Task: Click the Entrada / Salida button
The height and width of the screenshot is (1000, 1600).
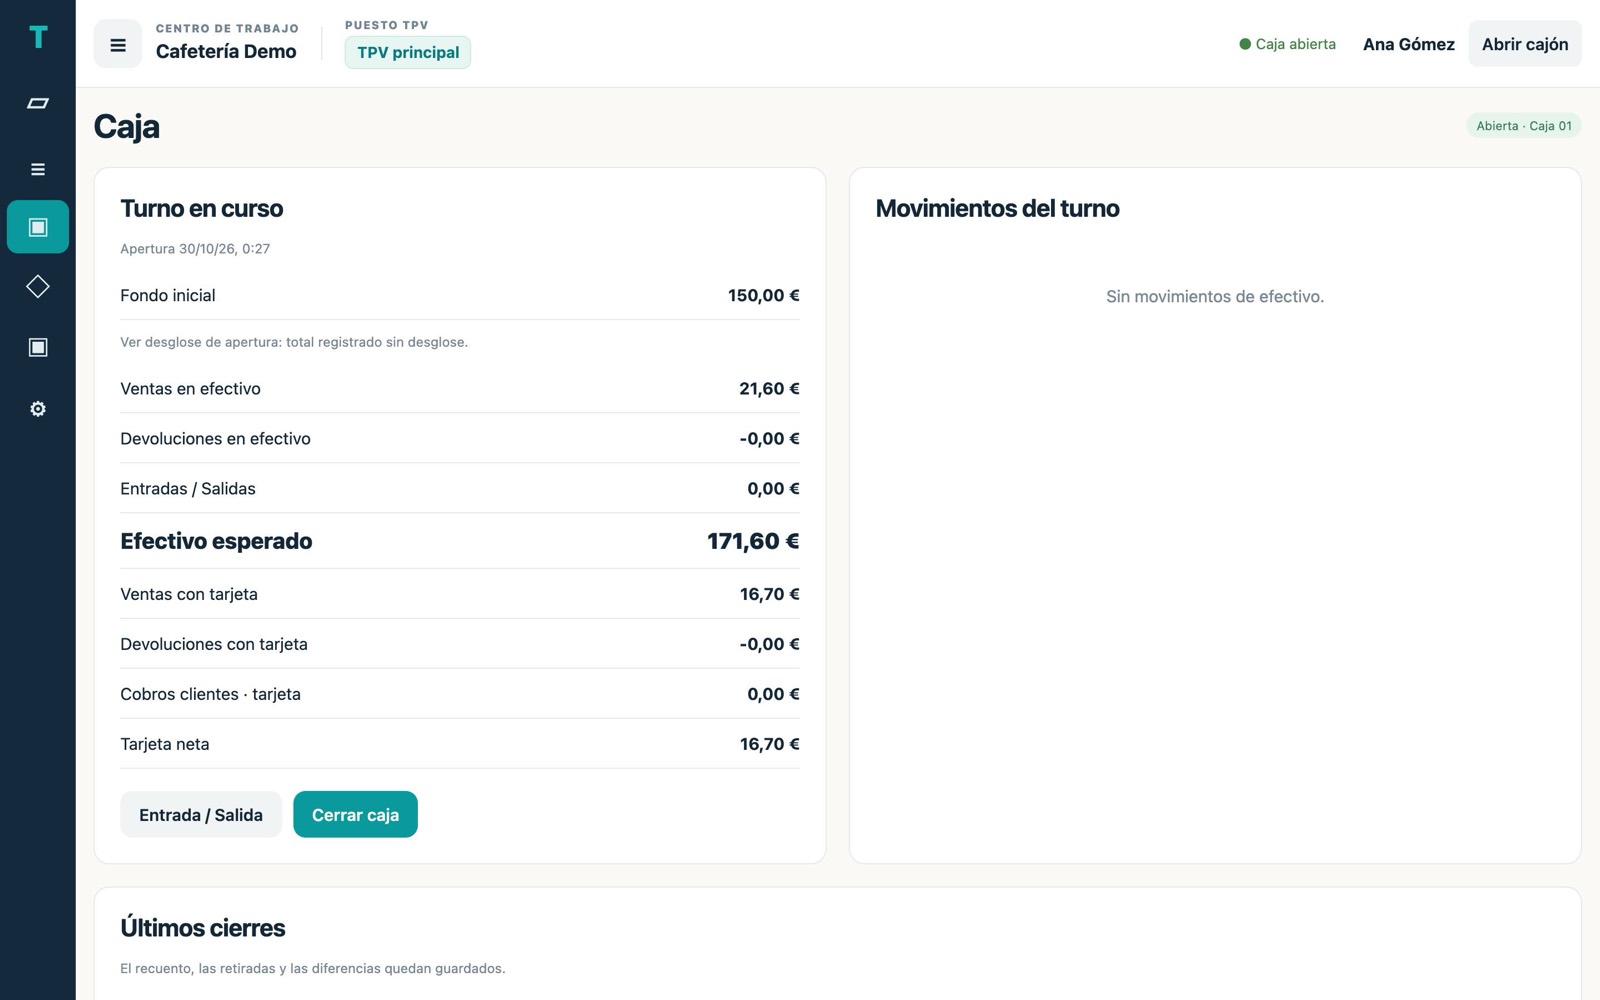Action: 201,815
